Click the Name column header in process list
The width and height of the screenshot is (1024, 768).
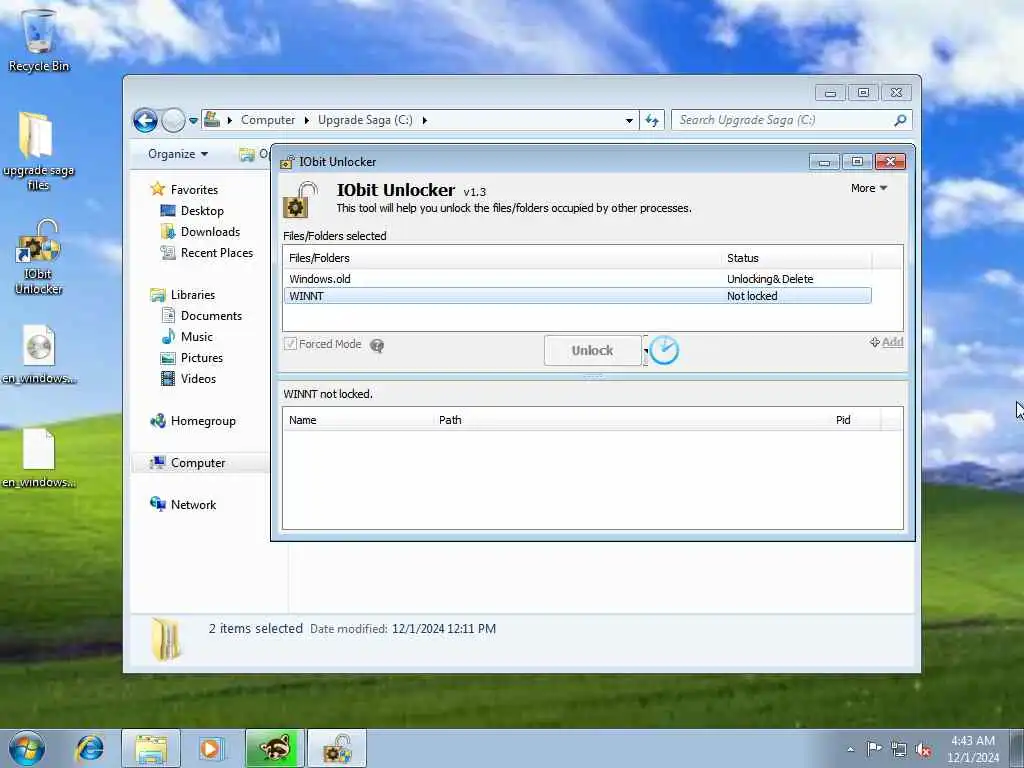(x=359, y=420)
